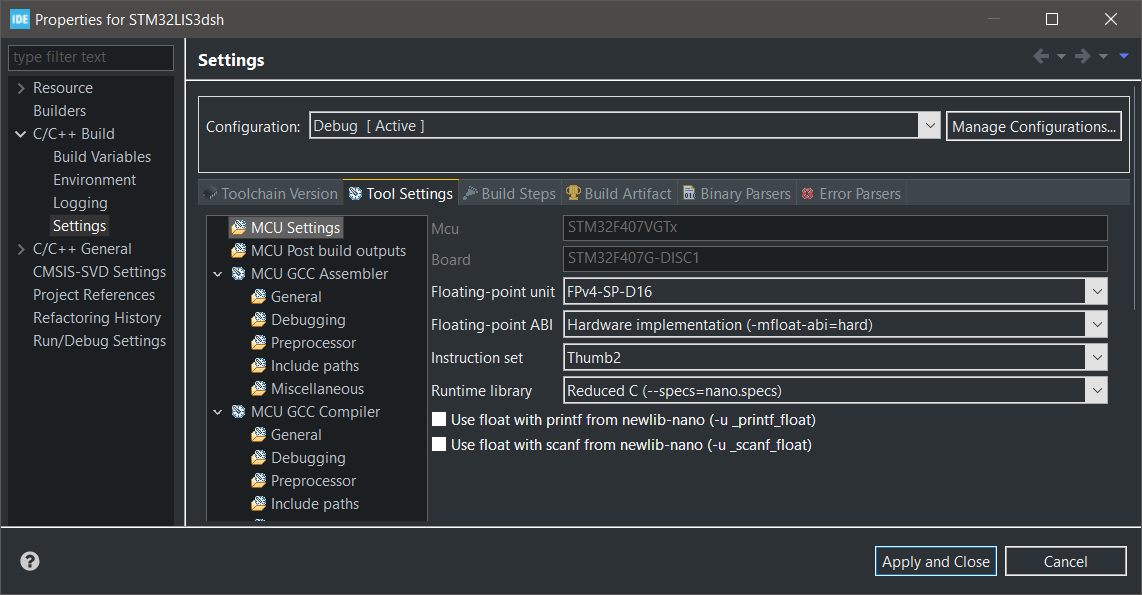Screen dimensions: 1142x595
Task: Click the Cancel button
Action: pos(1066,561)
